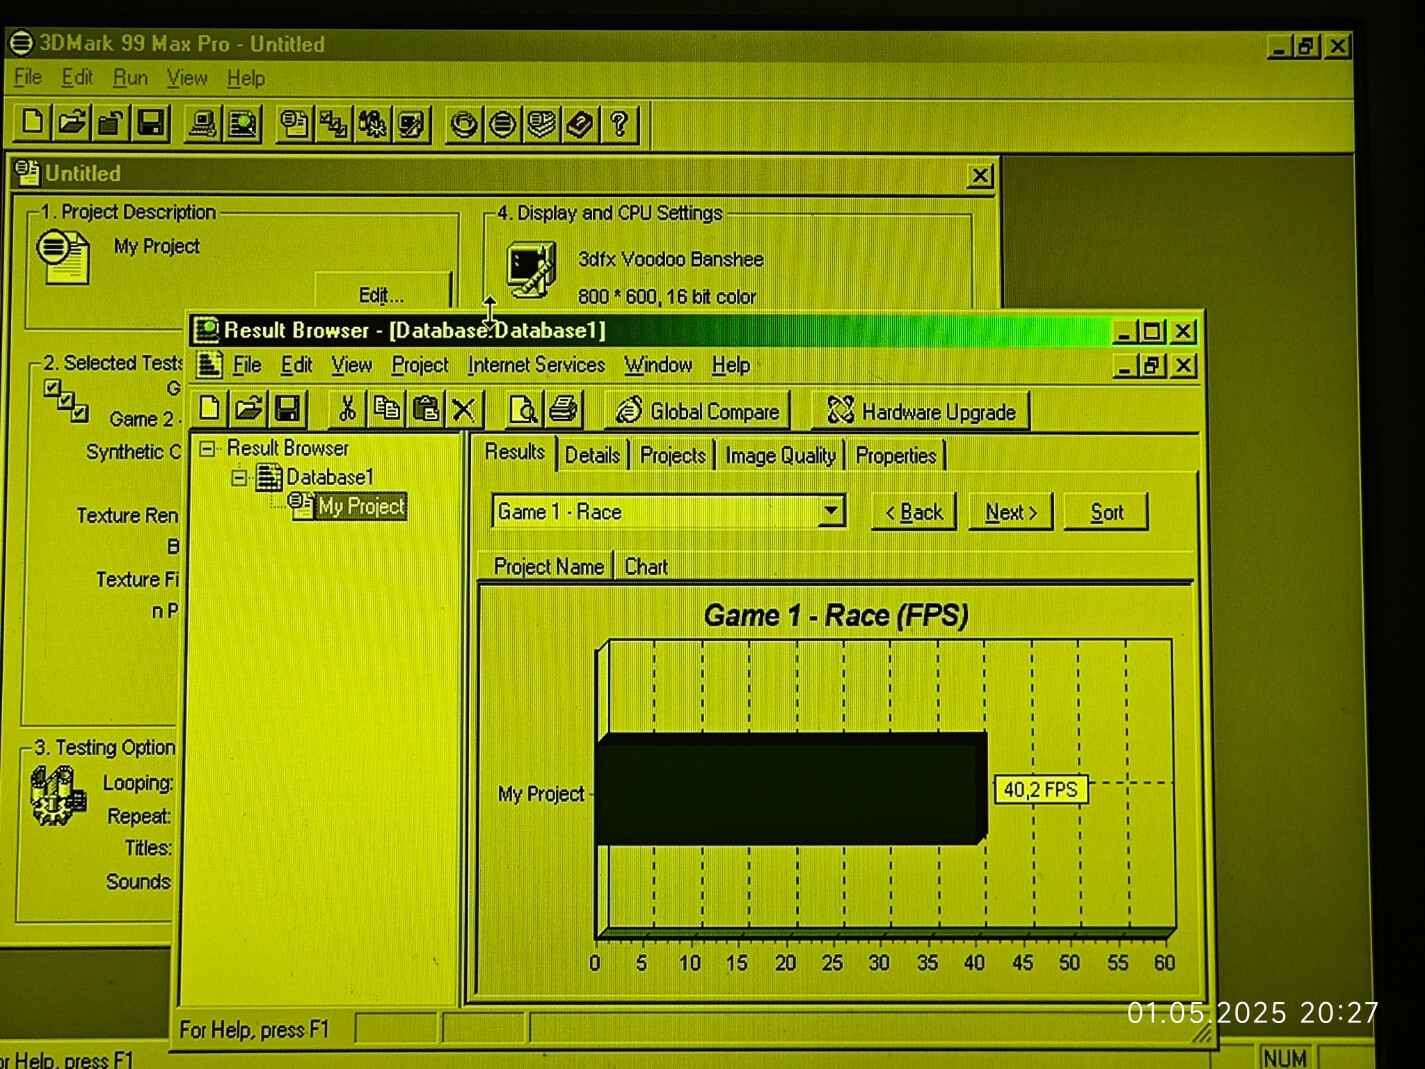Click the Display and CPU Settings monitor icon

(531, 269)
